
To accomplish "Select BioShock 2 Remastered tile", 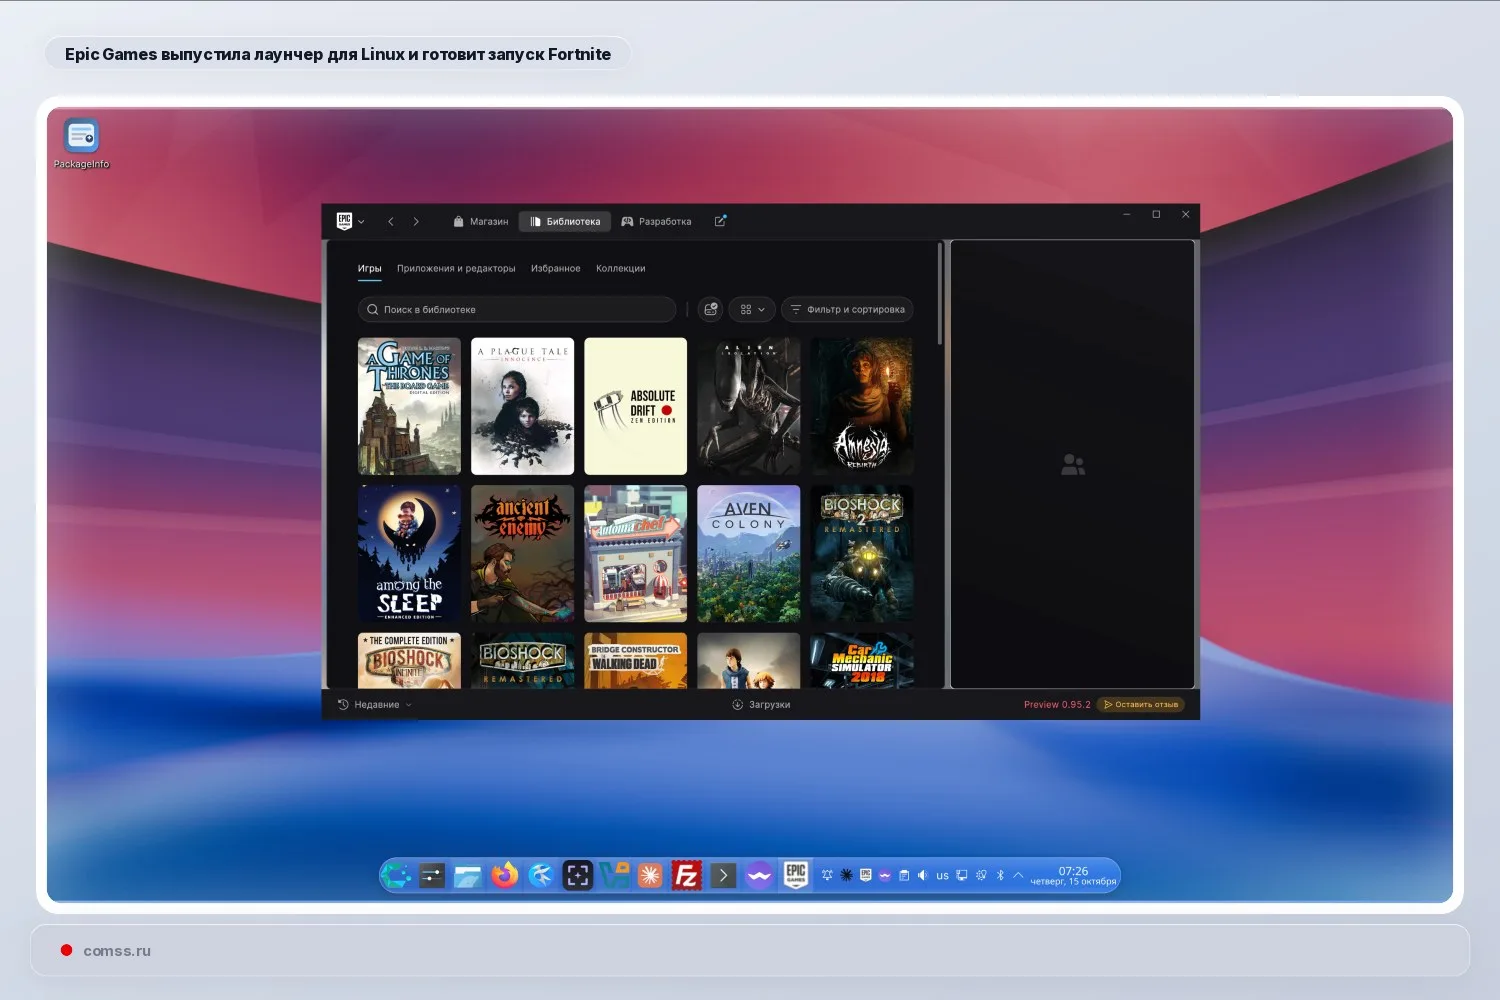I will tap(862, 554).
